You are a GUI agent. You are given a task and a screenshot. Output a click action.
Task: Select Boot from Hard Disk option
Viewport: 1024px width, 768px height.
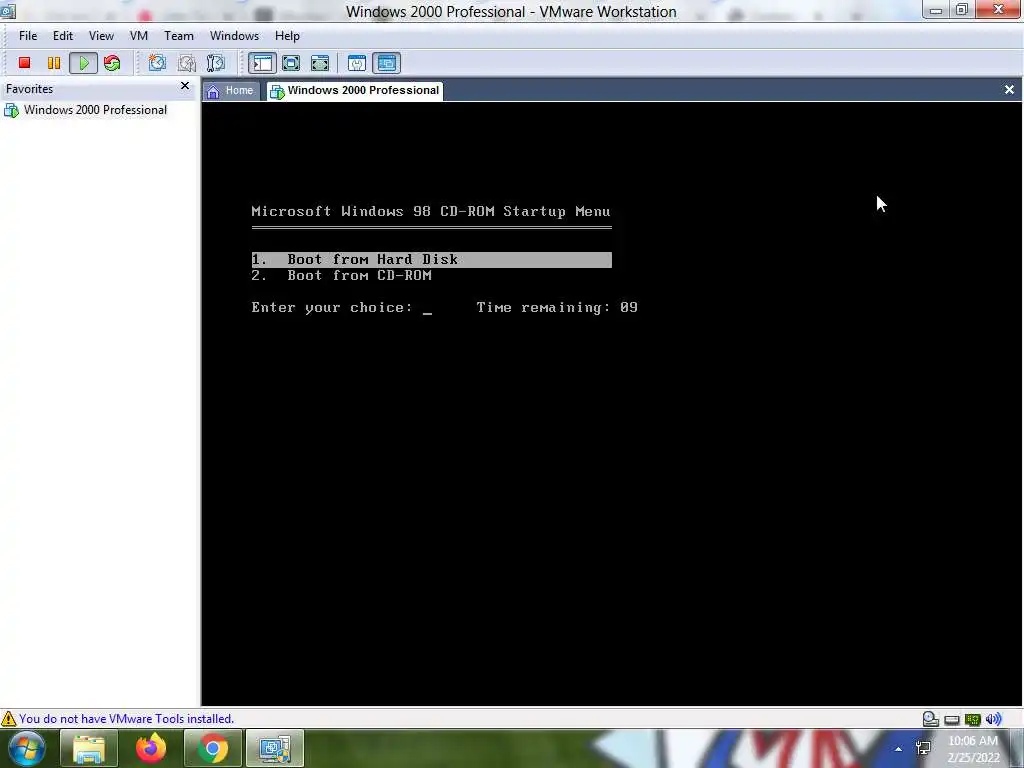click(432, 259)
